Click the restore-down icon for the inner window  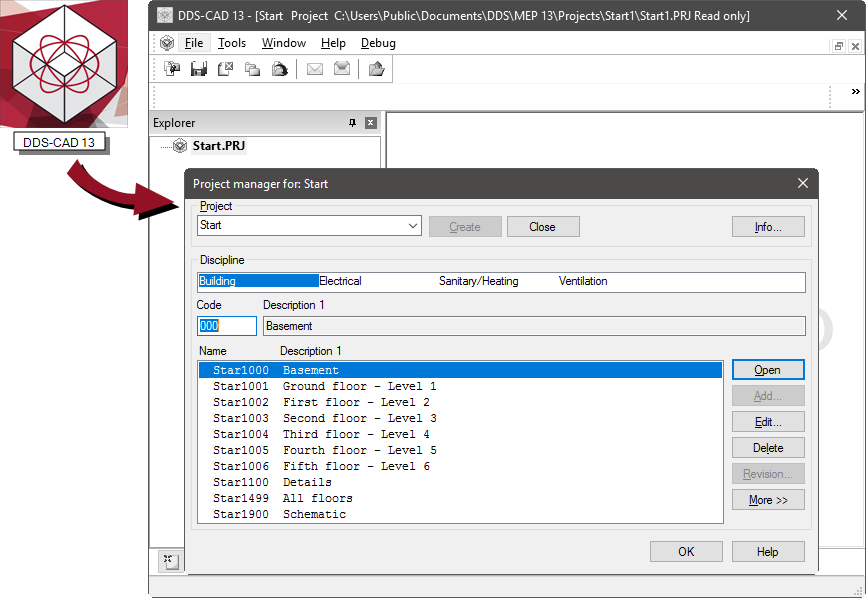pos(838,46)
